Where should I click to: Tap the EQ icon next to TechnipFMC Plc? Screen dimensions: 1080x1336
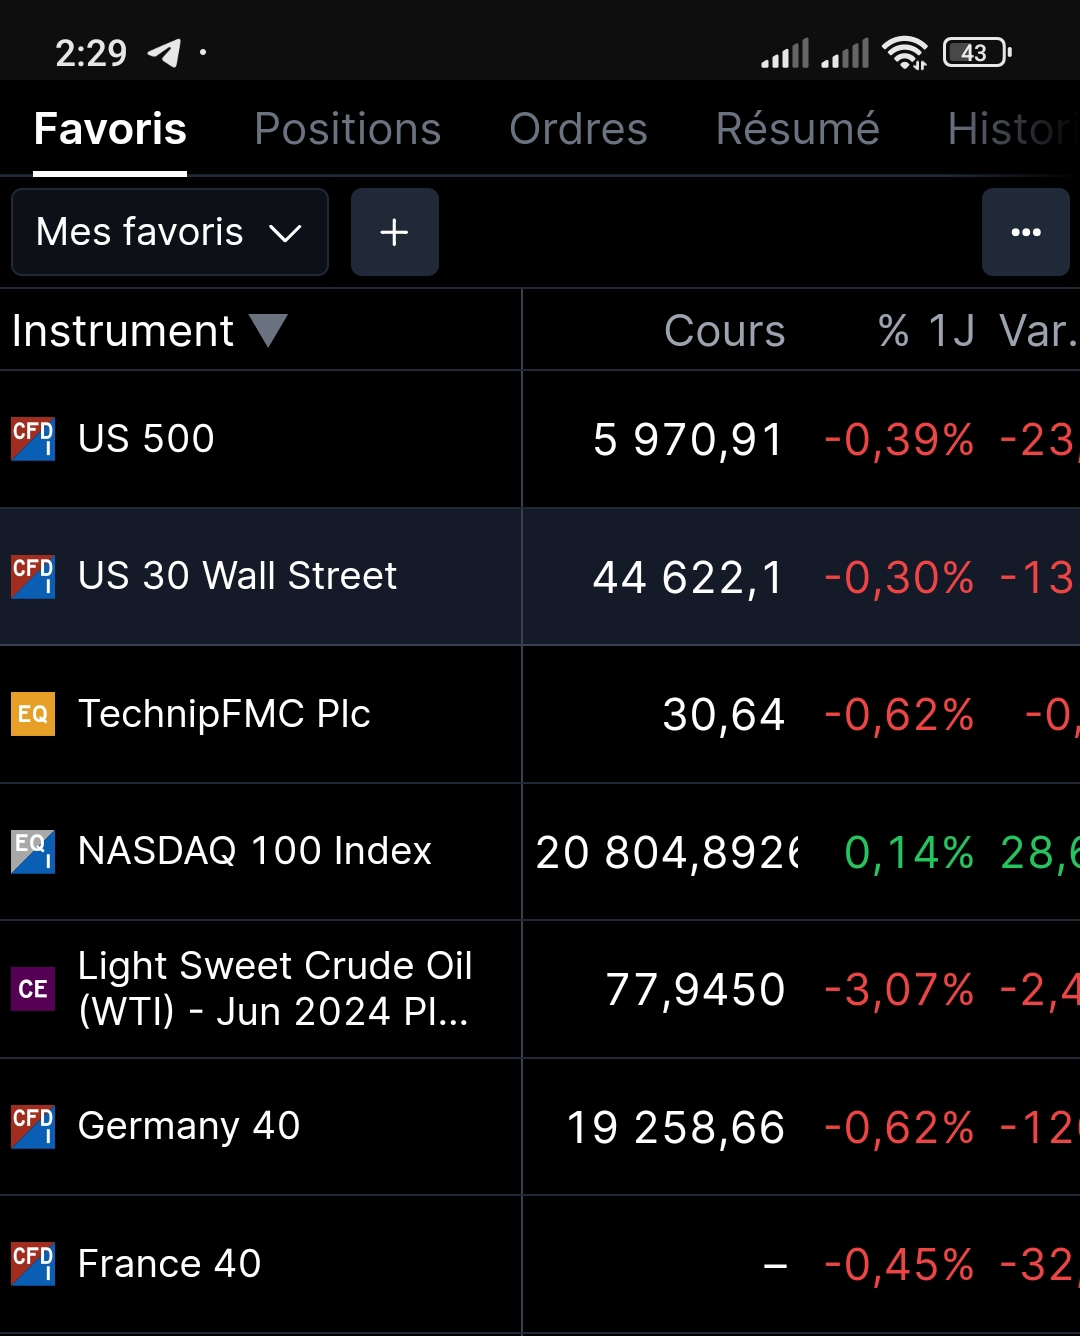coord(33,714)
